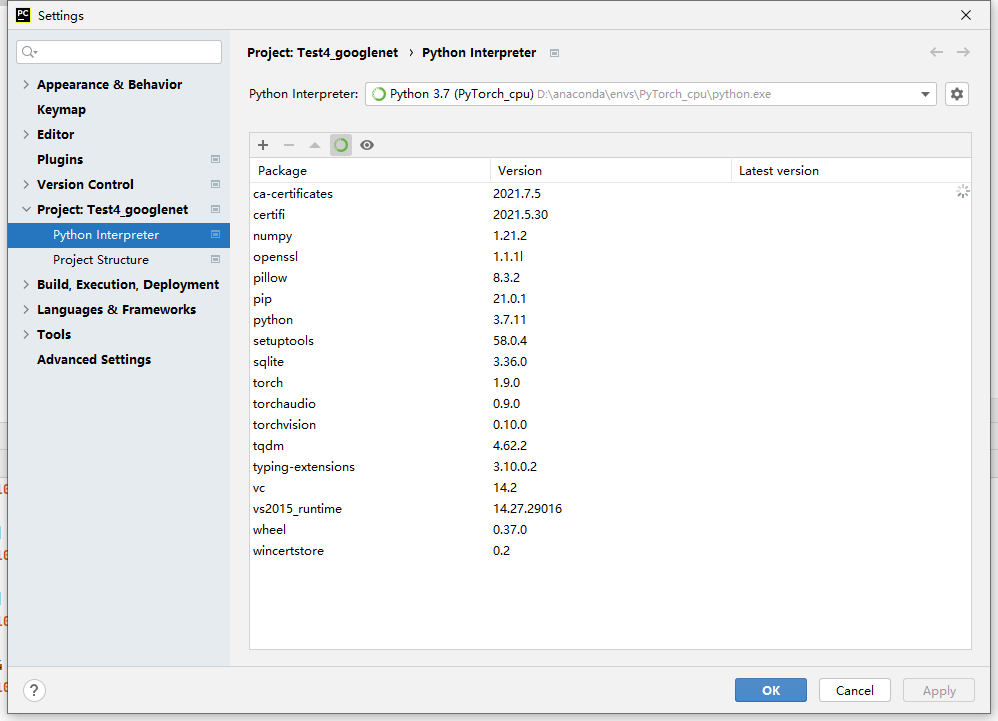This screenshot has height=721, width=998.
Task: Click into the settings search field
Action: point(119,52)
